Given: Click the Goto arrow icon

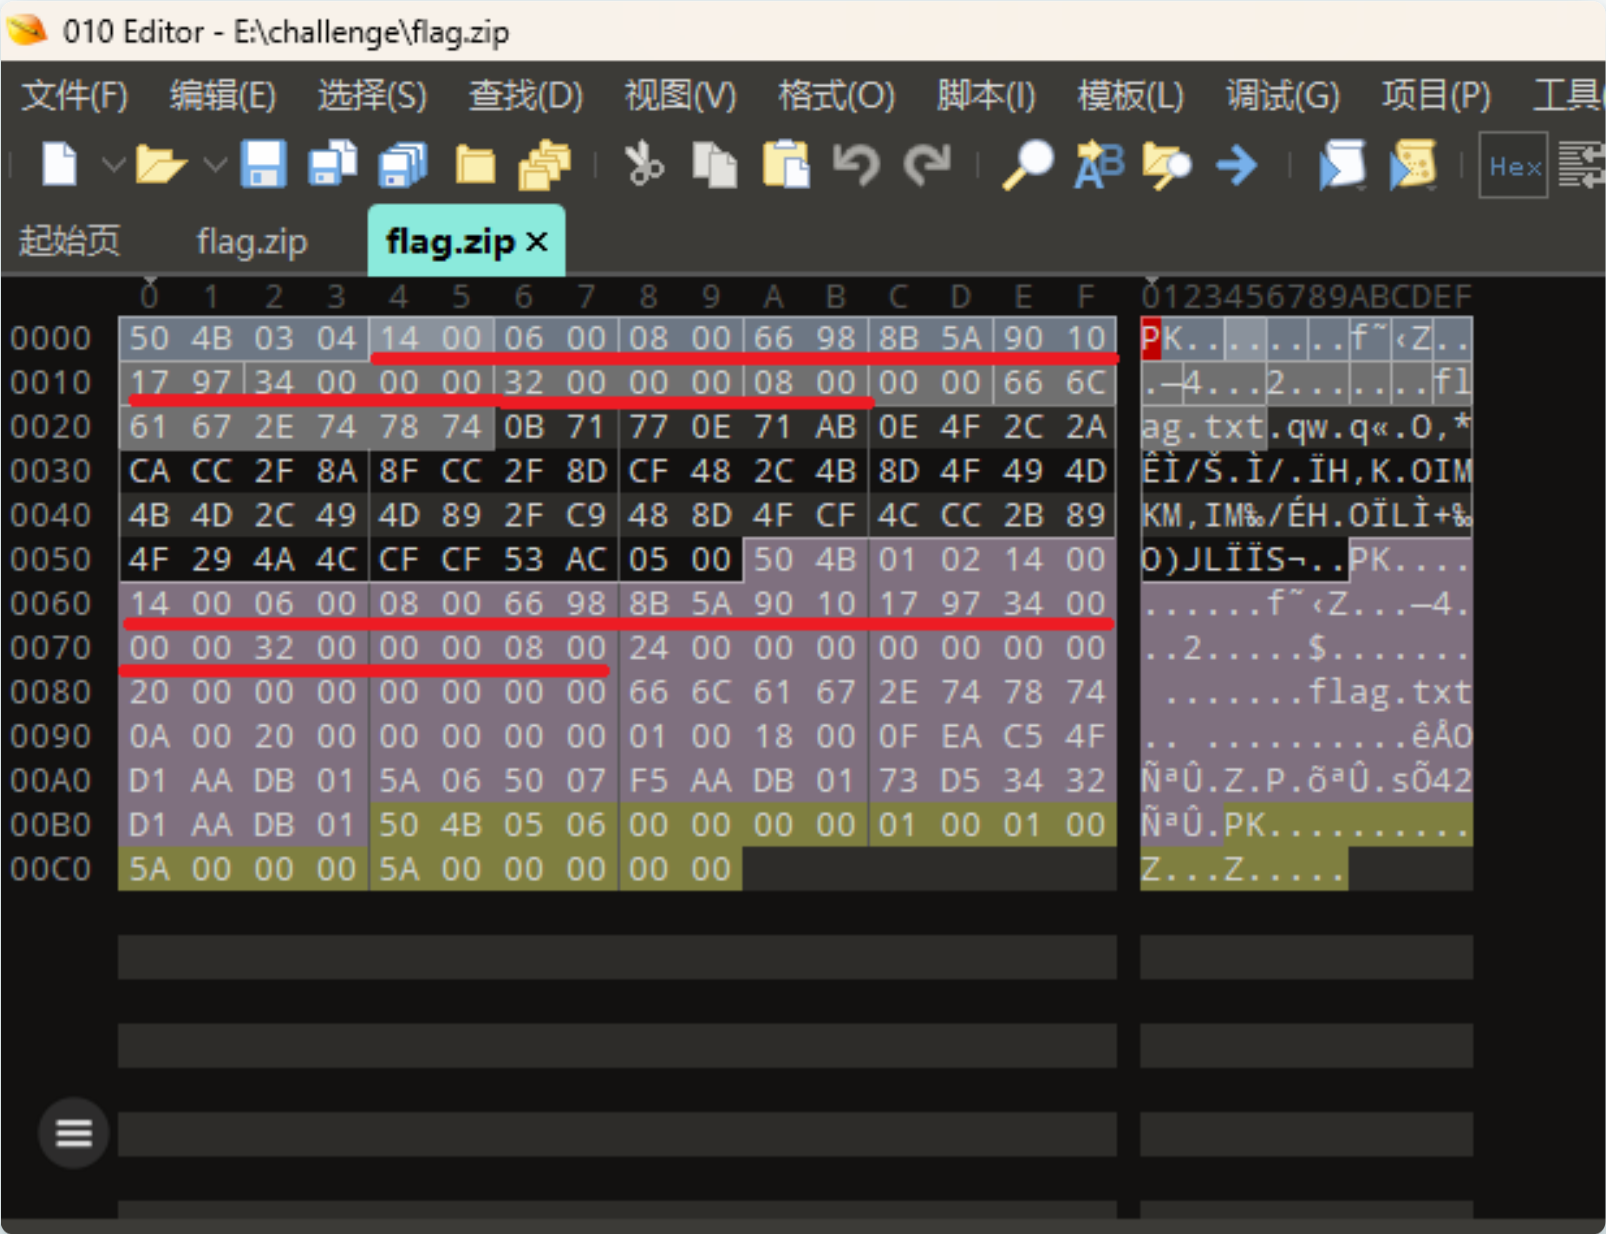Looking at the screenshot, I should [x=1237, y=164].
